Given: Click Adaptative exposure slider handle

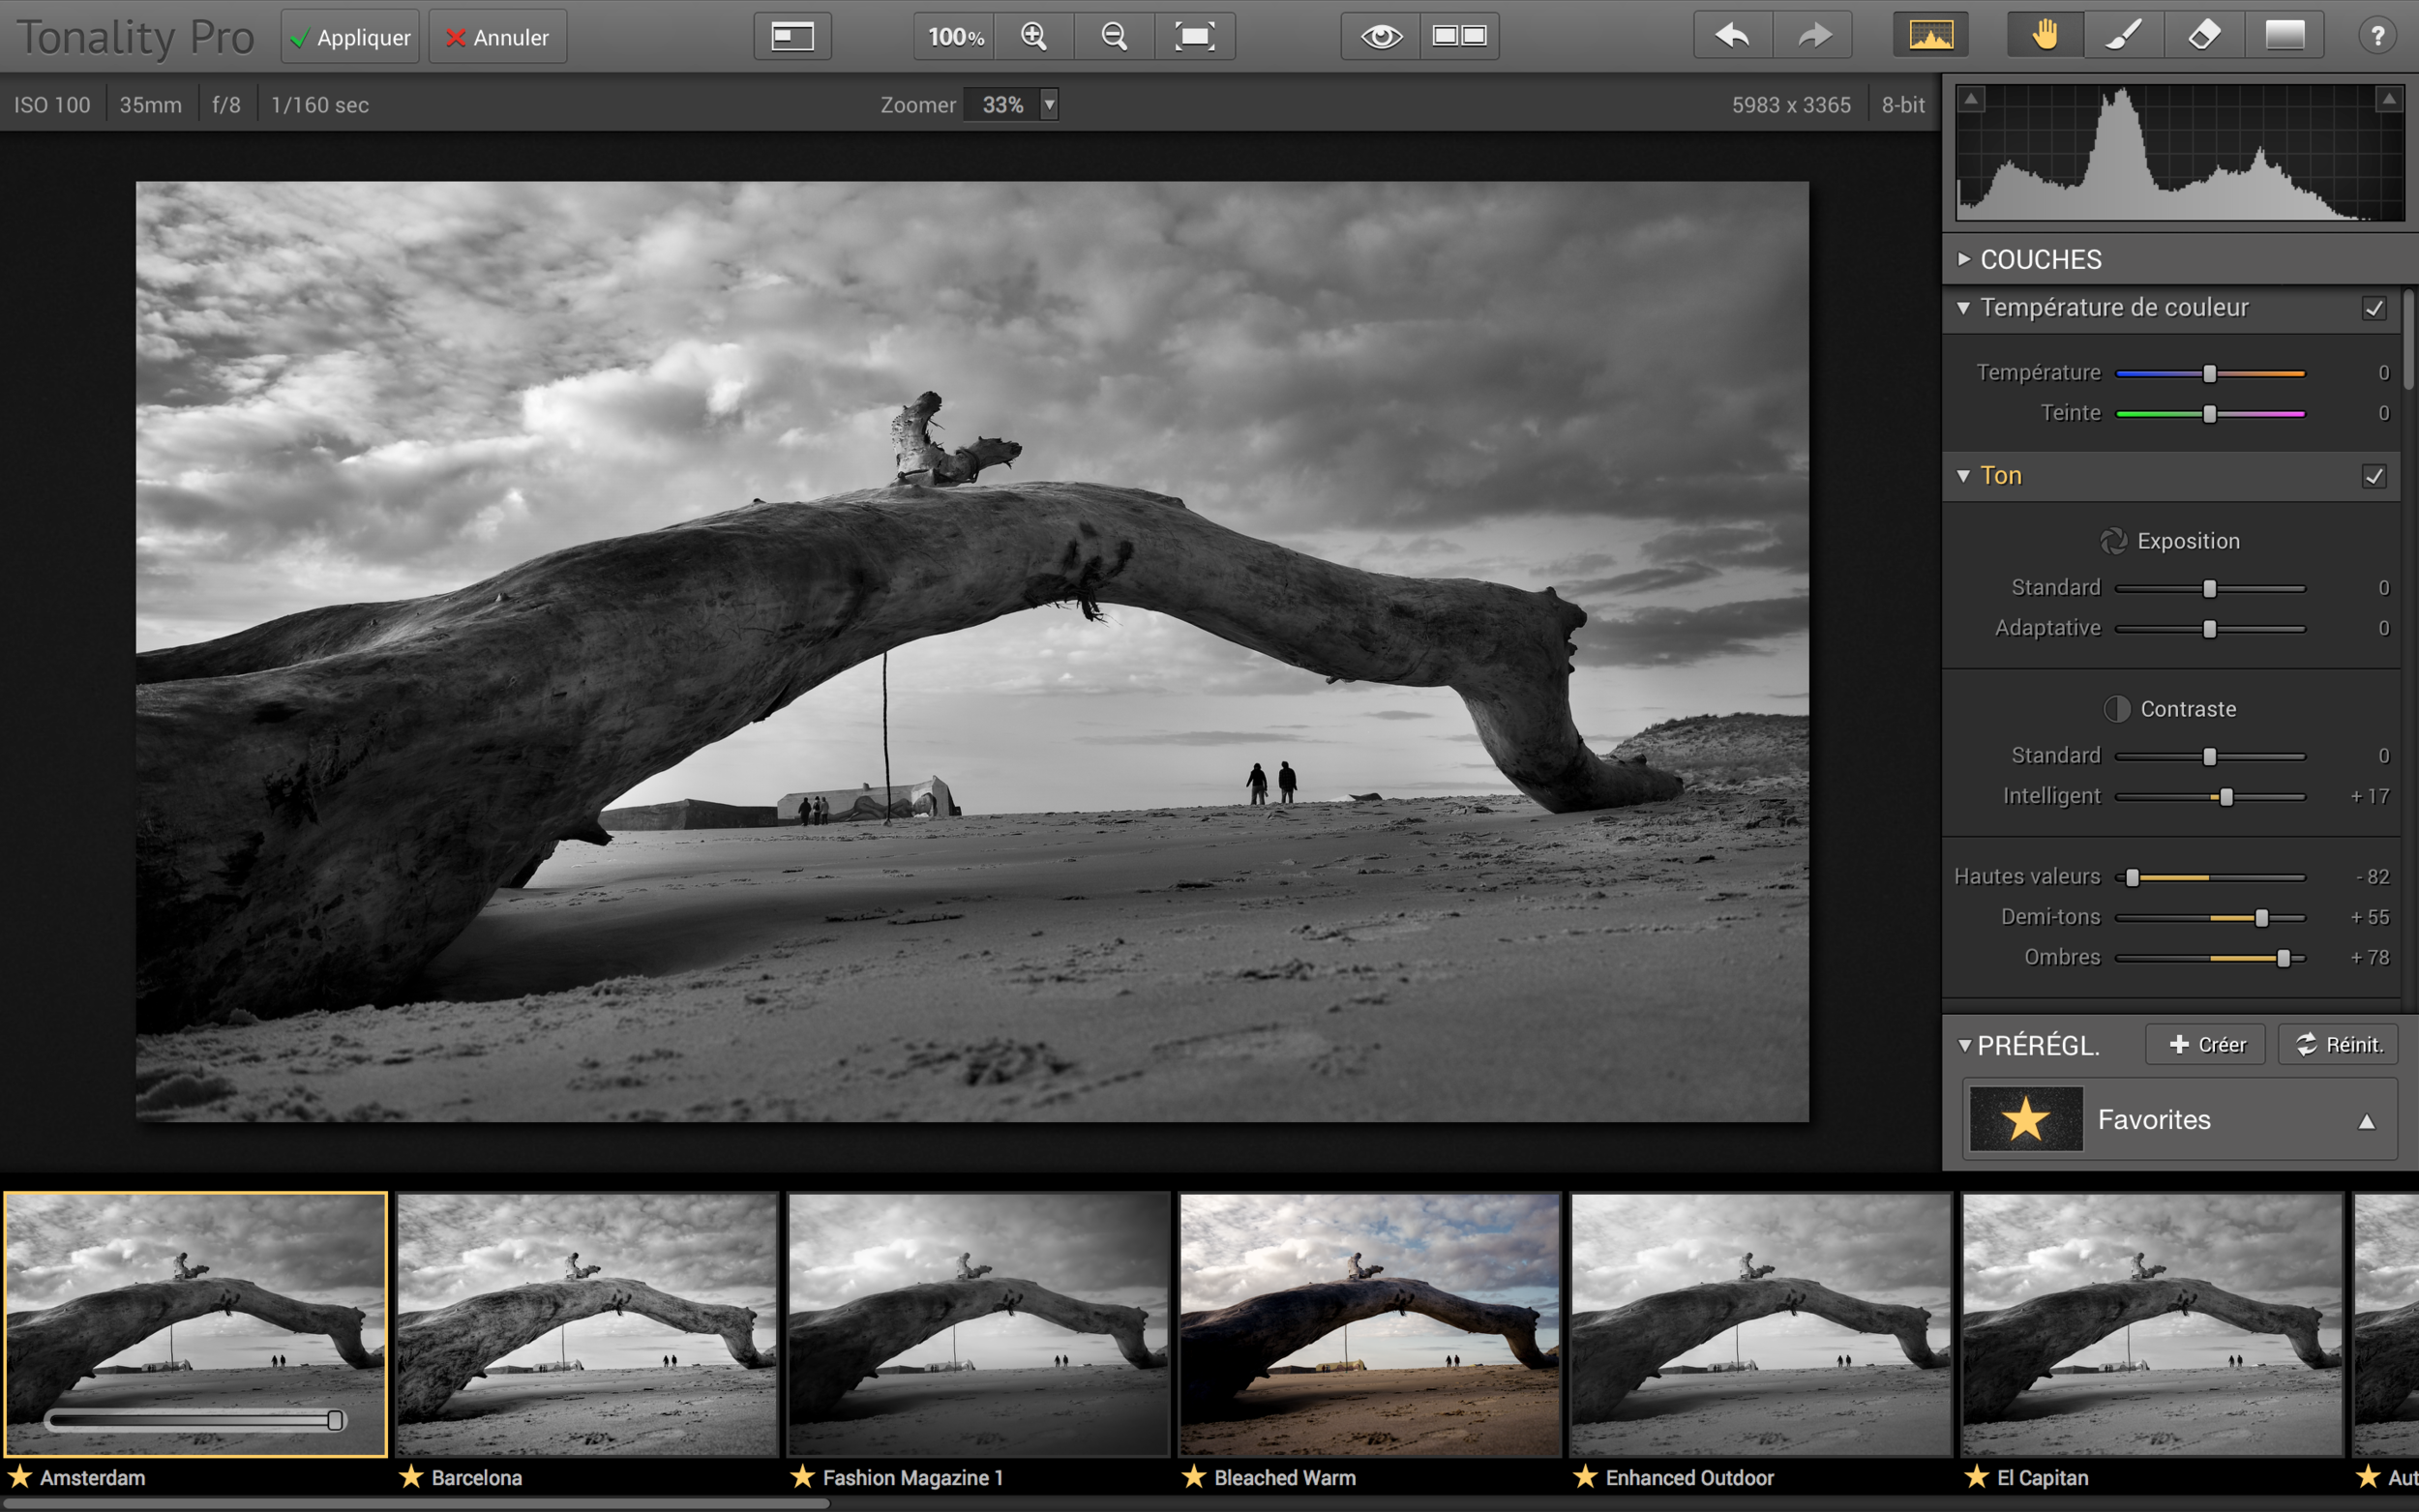Looking at the screenshot, I should 2210,629.
